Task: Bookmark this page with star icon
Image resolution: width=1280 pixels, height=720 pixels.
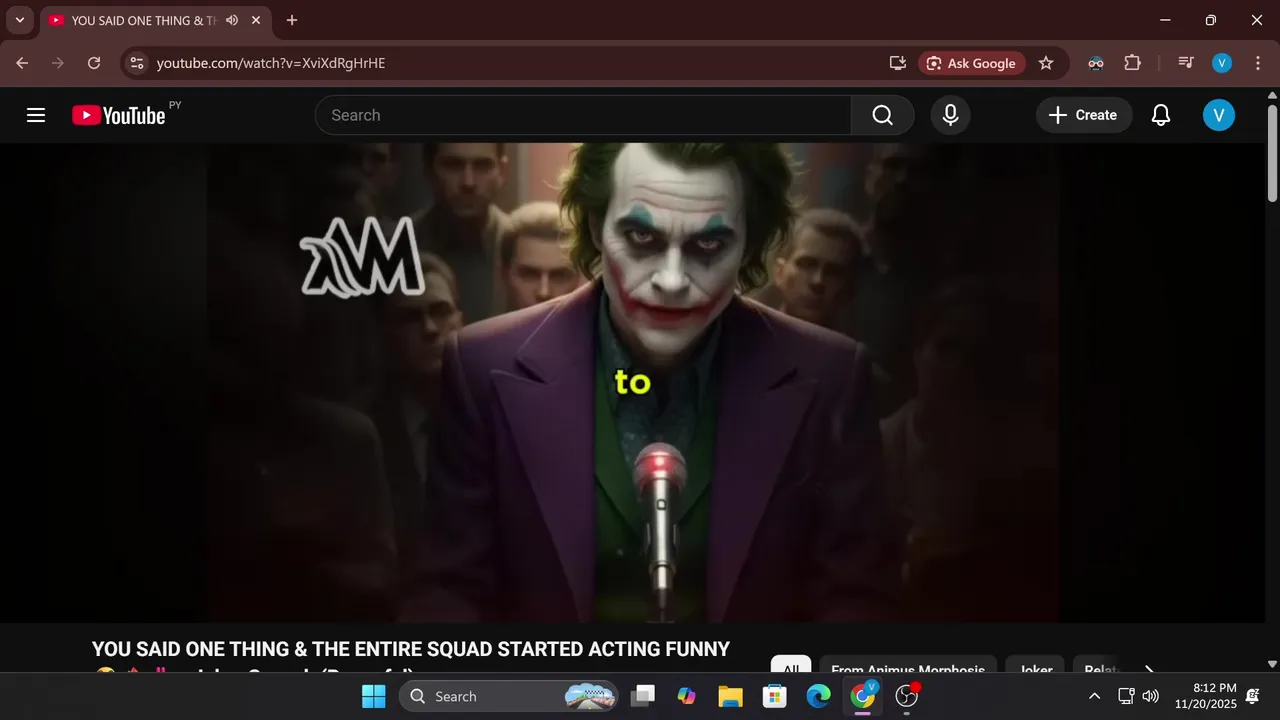Action: (1046, 63)
